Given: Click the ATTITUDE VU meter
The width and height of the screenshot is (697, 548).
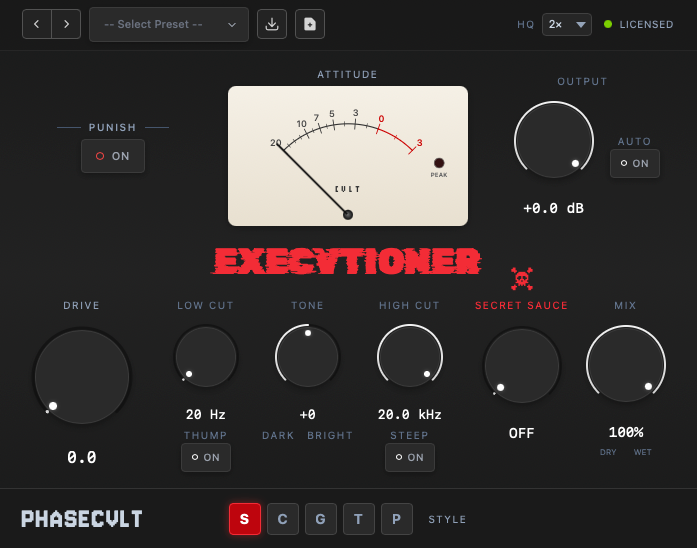Looking at the screenshot, I should click(x=348, y=156).
